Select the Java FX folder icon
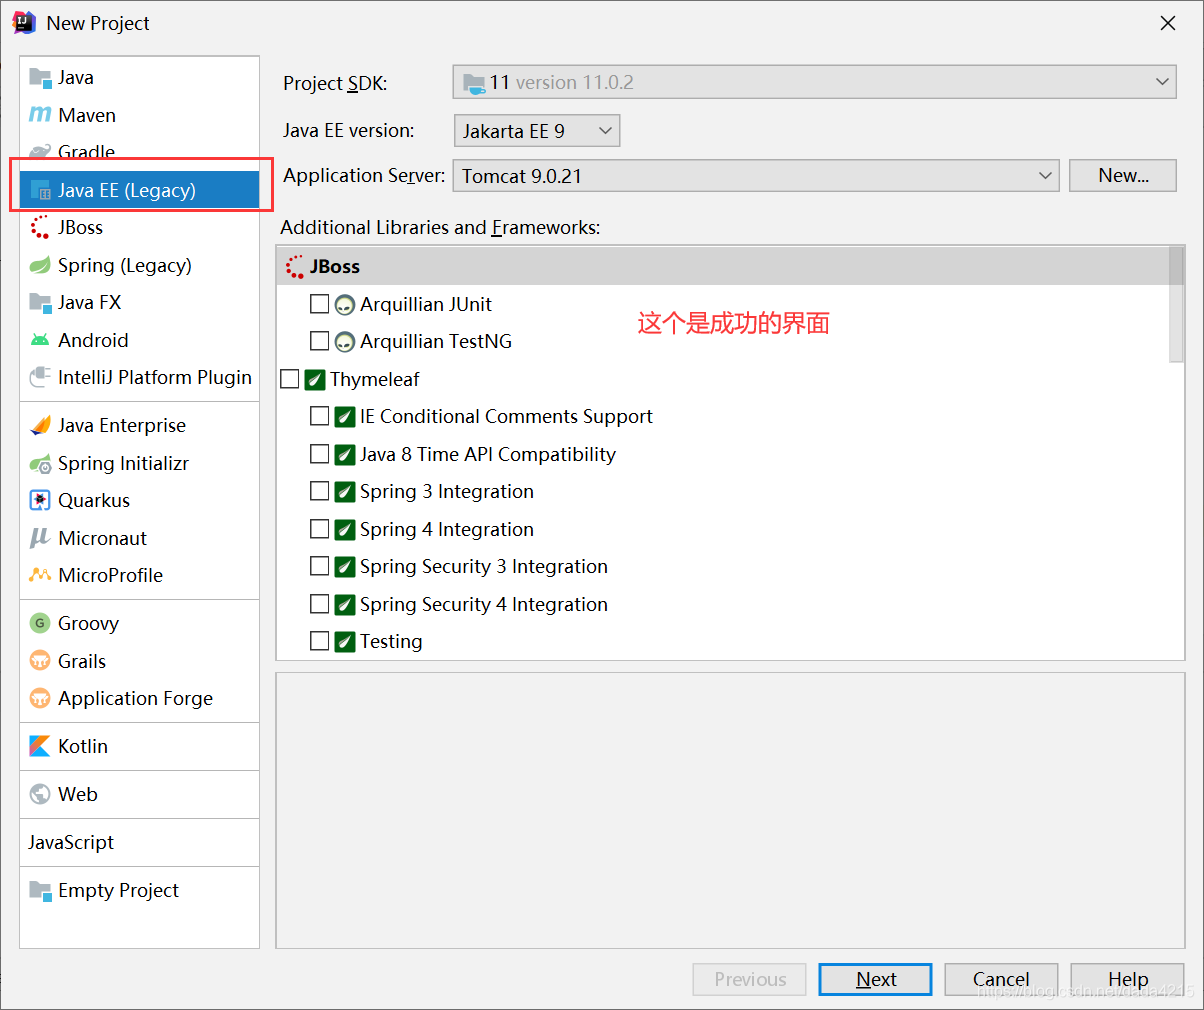This screenshot has height=1010, width=1204. 40,302
